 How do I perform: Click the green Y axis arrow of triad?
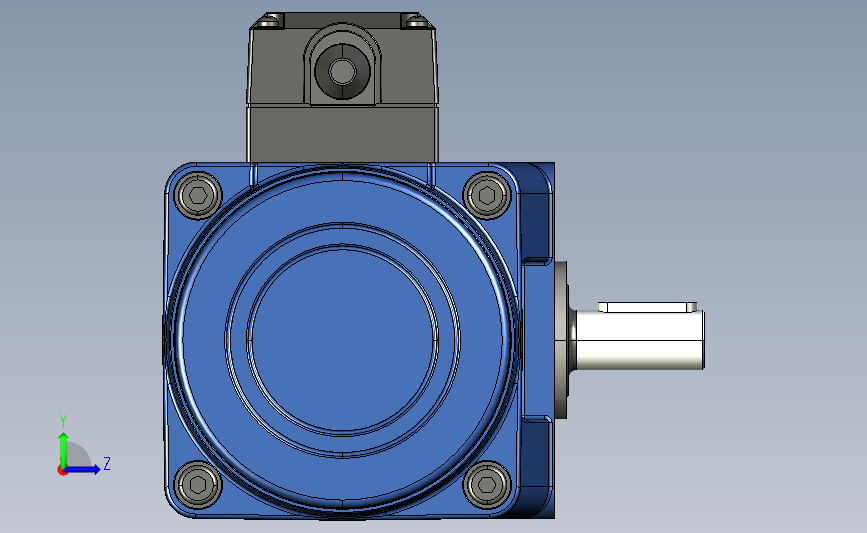coord(64,450)
